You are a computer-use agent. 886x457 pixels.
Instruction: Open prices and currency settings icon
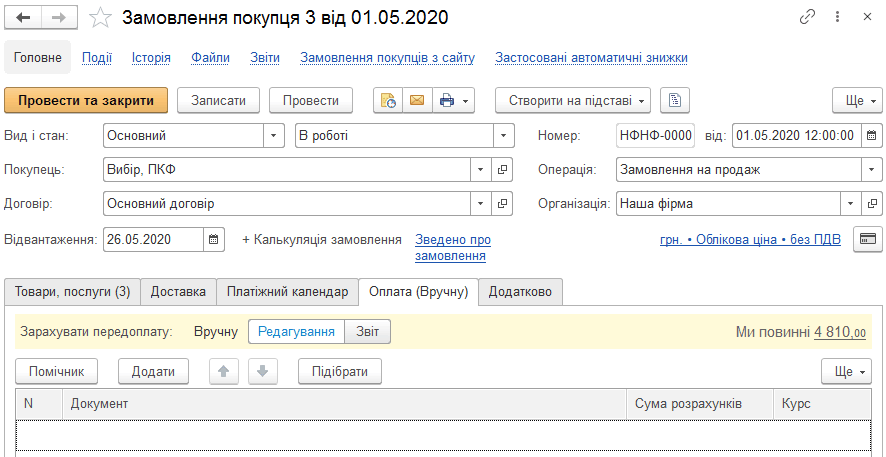pyautogui.click(x=867, y=240)
